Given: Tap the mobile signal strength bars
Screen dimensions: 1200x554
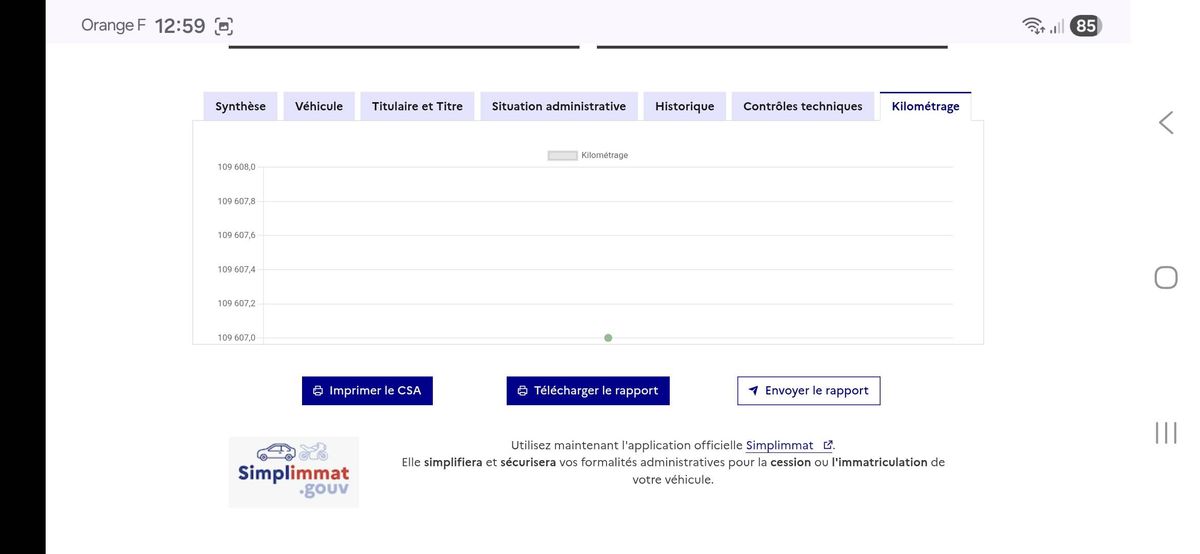Looking at the screenshot, I should pyautogui.click(x=1056, y=27).
